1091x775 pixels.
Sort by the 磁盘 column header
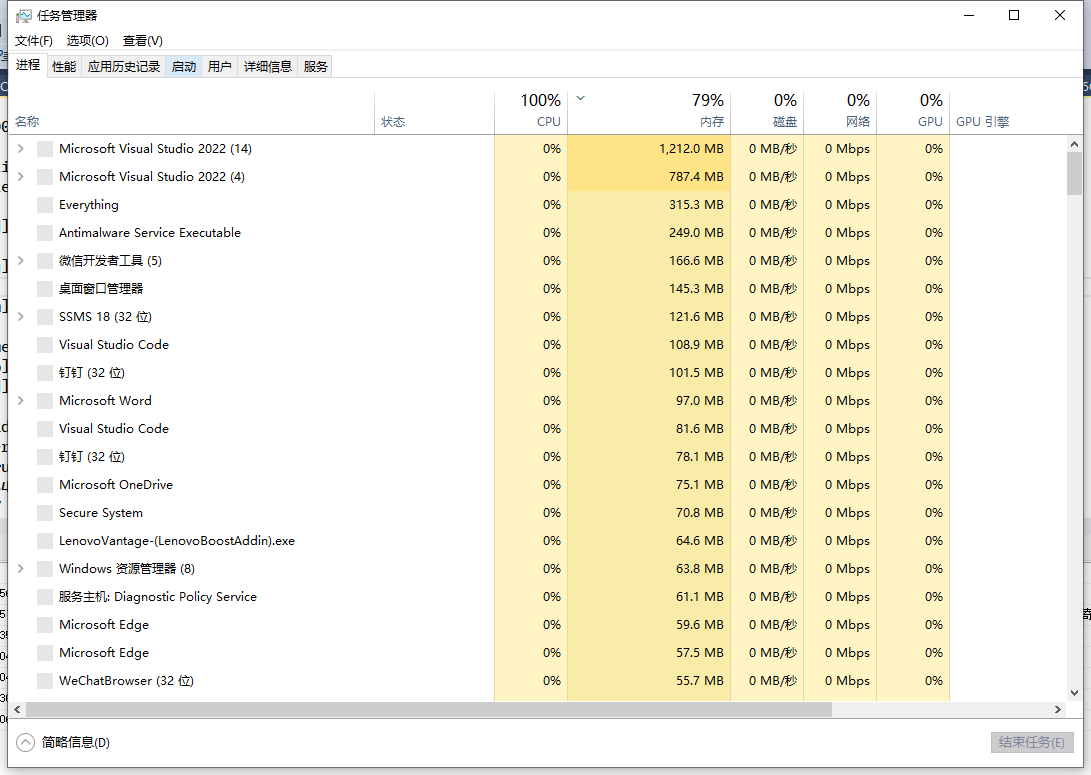[767, 113]
